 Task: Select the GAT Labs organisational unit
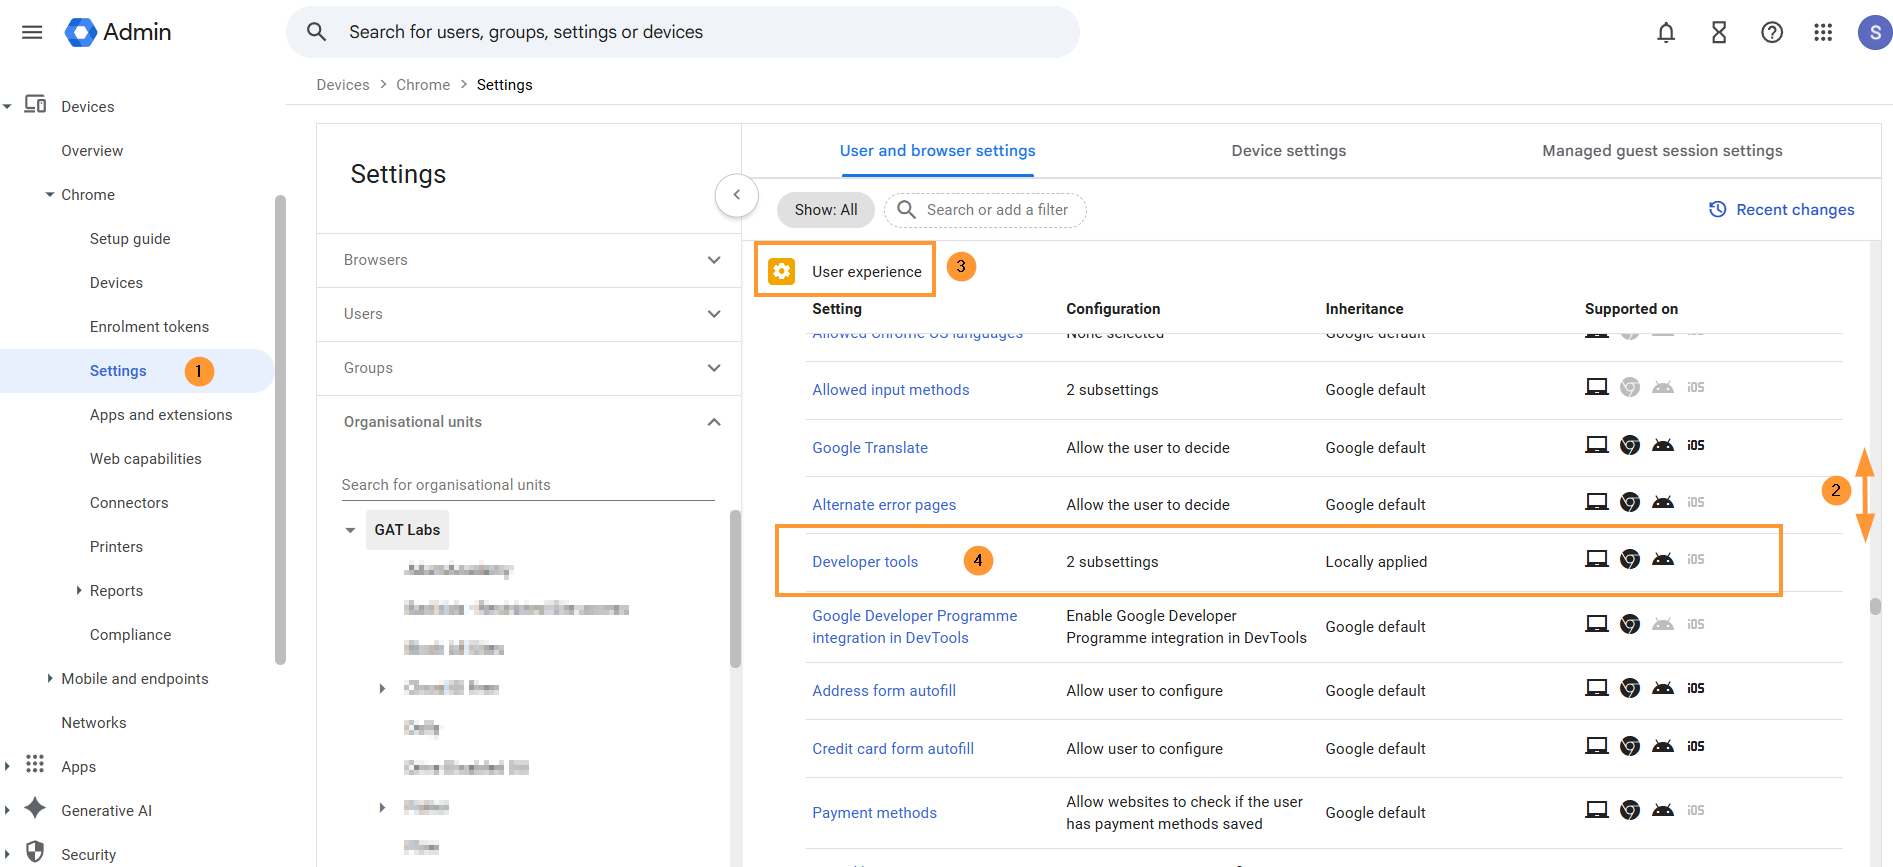[407, 530]
